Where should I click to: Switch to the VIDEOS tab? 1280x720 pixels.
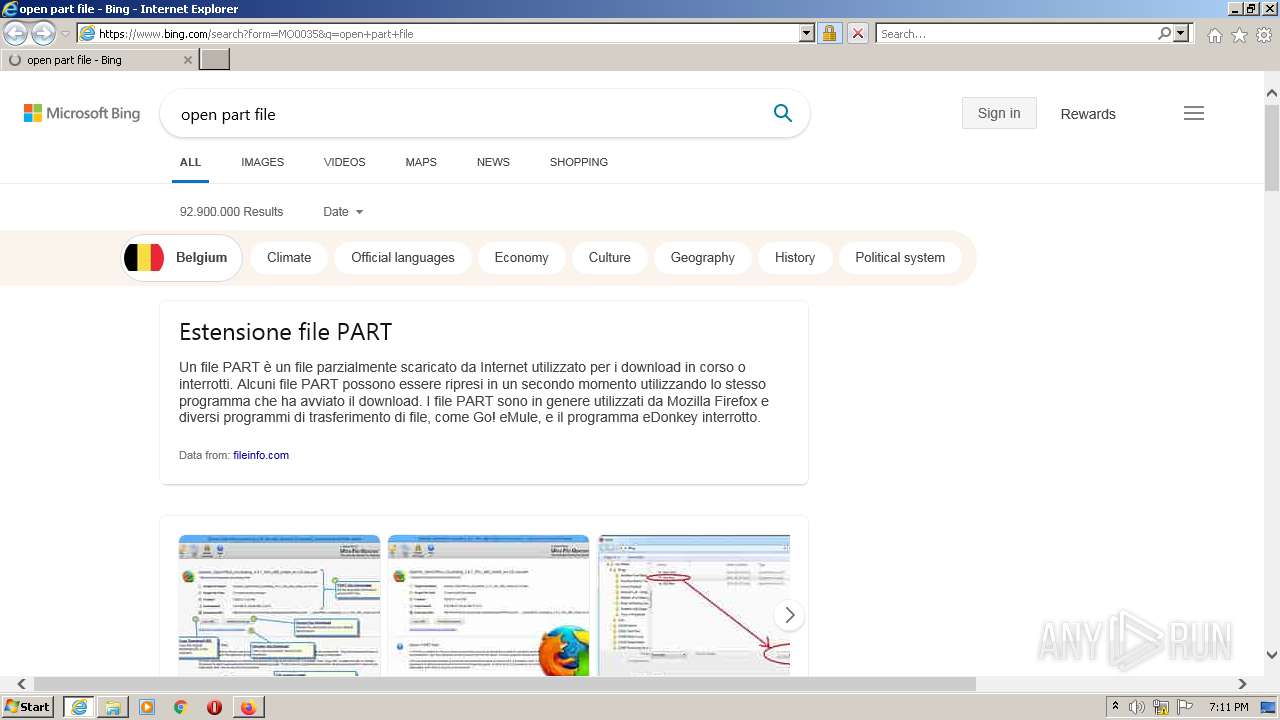click(x=344, y=162)
